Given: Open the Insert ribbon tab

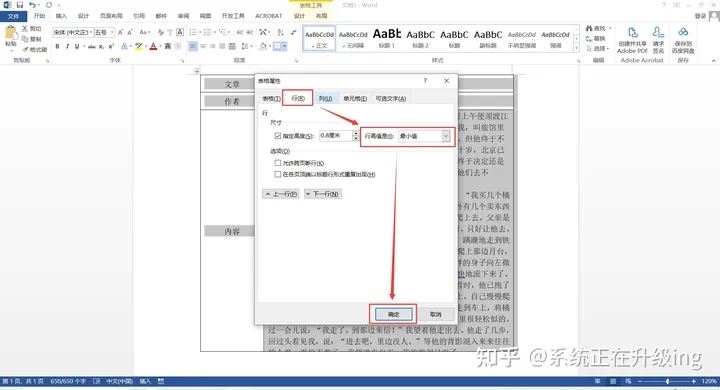Looking at the screenshot, I should pos(61,16).
